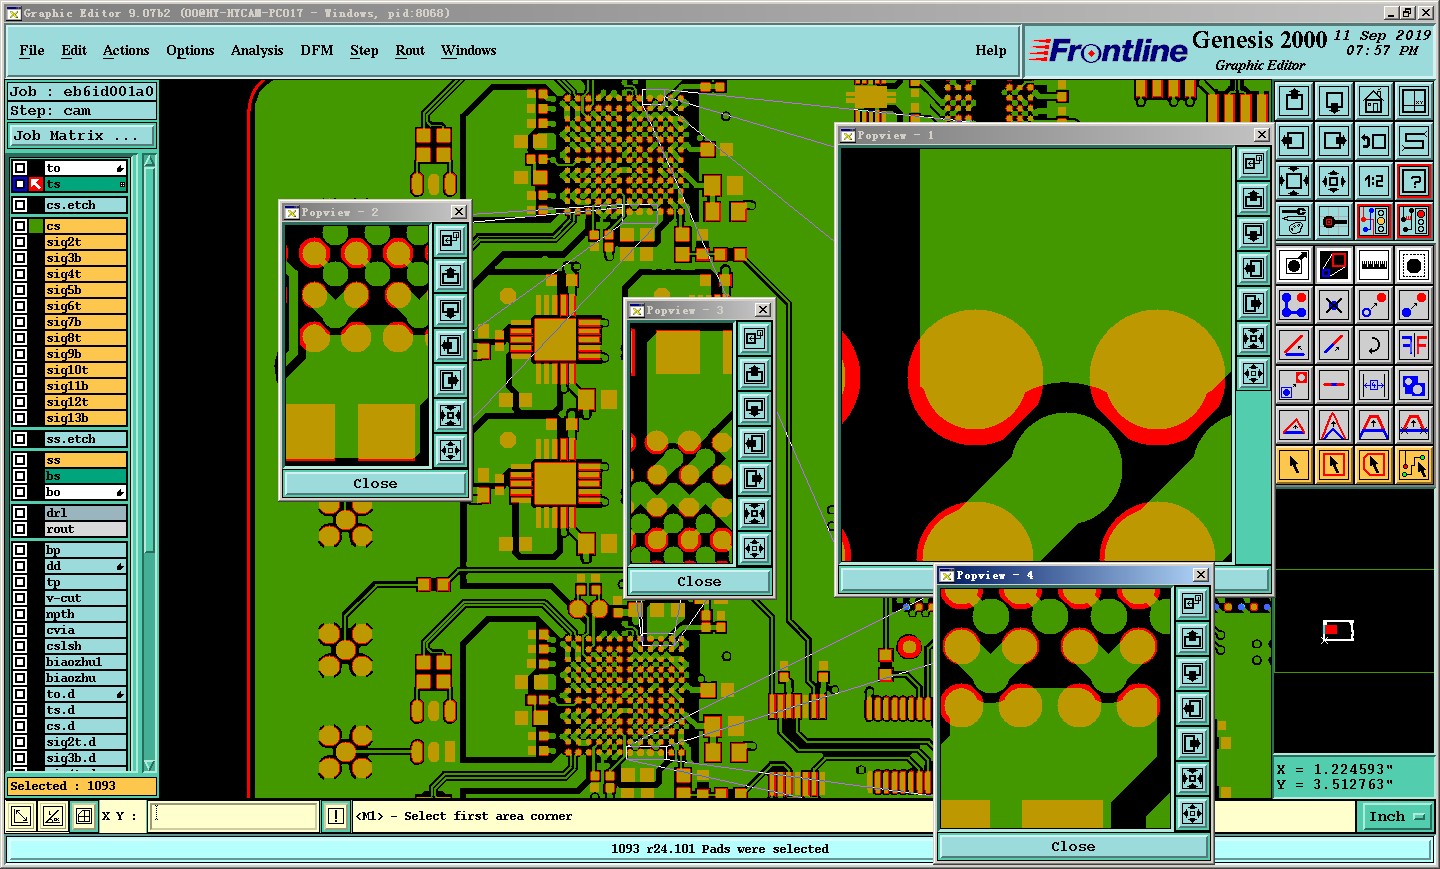
Task: Select the mirror F tool icon
Action: pos(1414,345)
